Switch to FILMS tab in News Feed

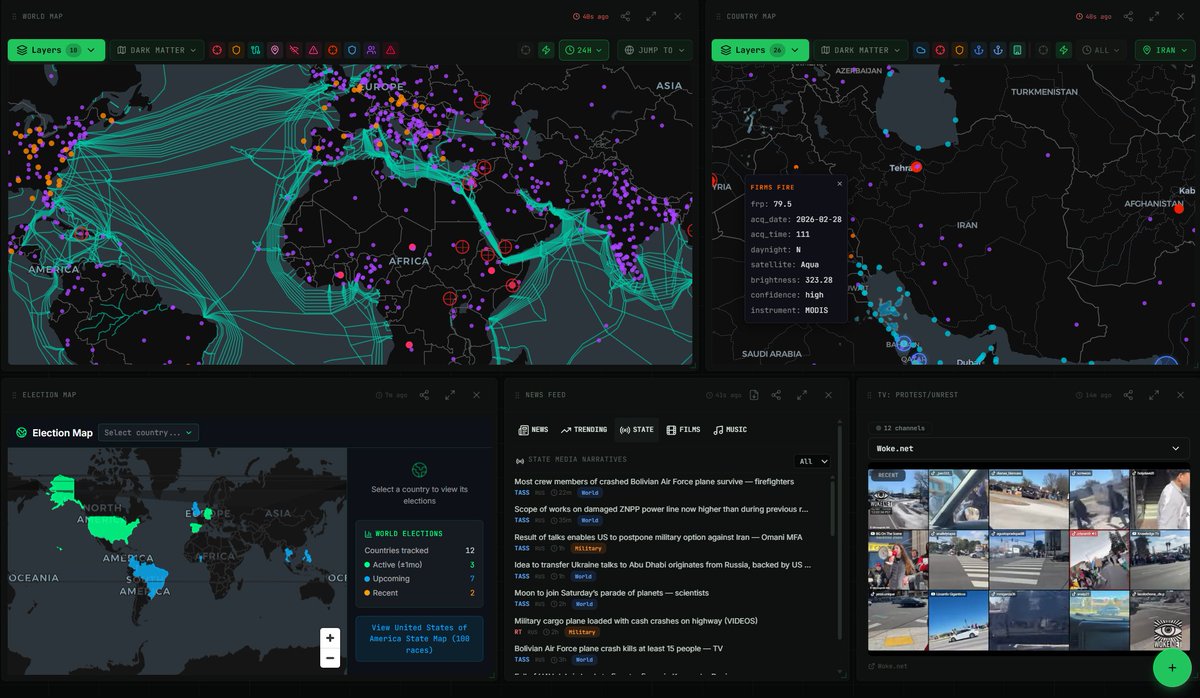coord(684,430)
